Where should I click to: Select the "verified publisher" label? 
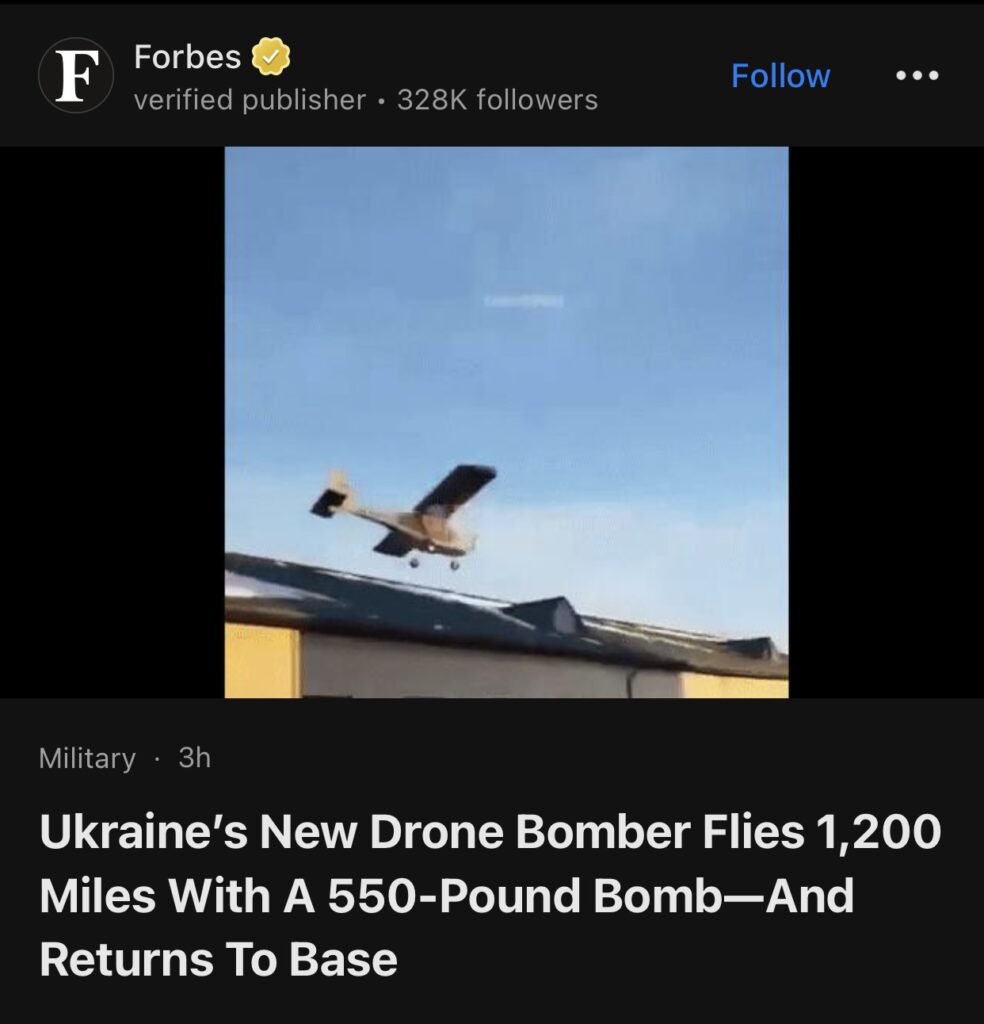(249, 100)
